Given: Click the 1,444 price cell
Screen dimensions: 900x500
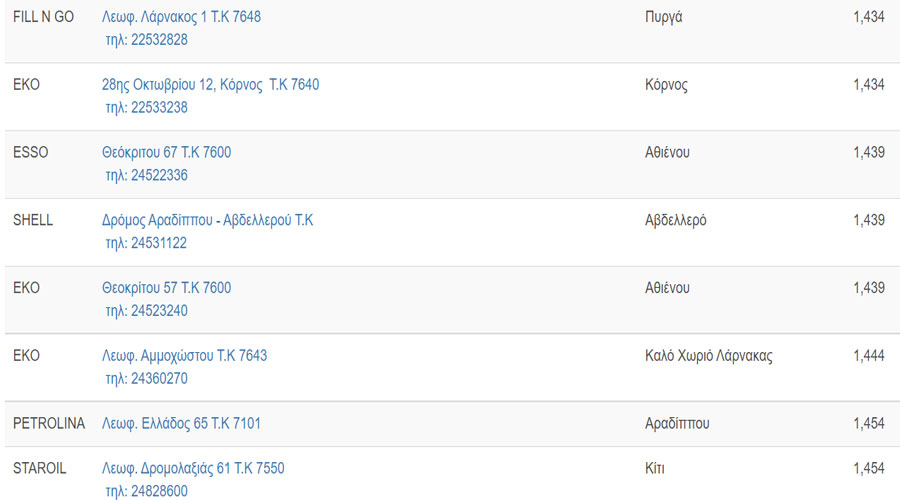Looking at the screenshot, I should [x=868, y=356].
